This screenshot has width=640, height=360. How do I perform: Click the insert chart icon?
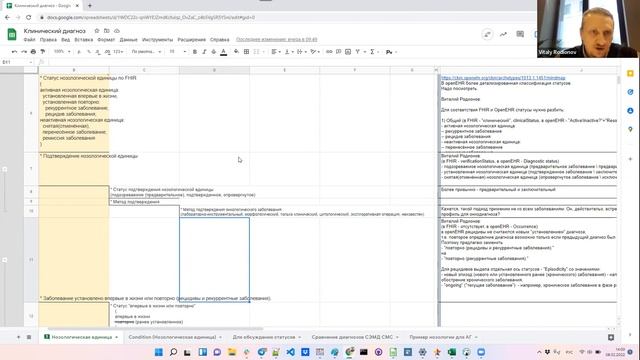[x=348, y=52]
